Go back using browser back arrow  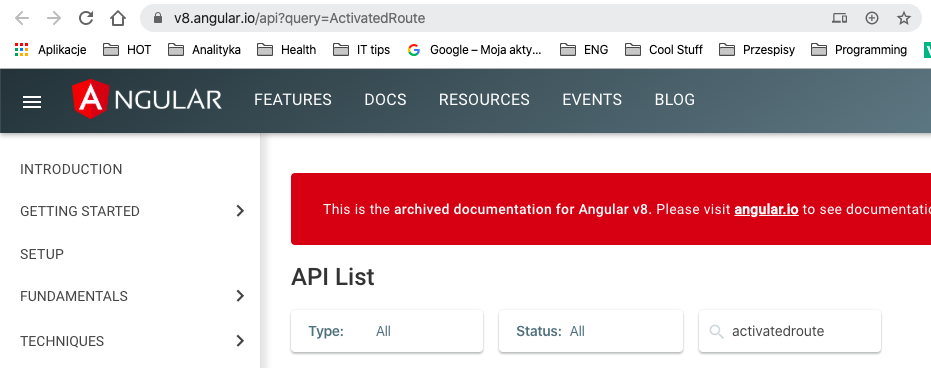(x=22, y=18)
